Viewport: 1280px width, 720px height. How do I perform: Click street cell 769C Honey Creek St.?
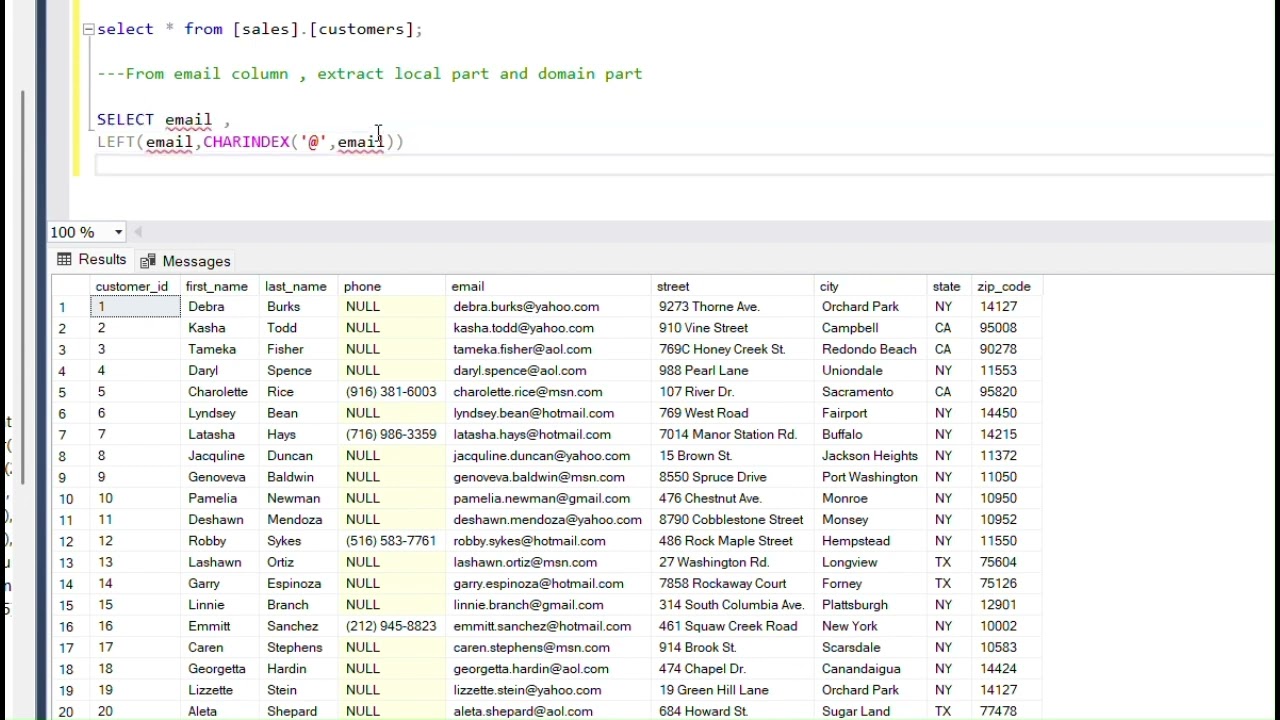[734, 349]
